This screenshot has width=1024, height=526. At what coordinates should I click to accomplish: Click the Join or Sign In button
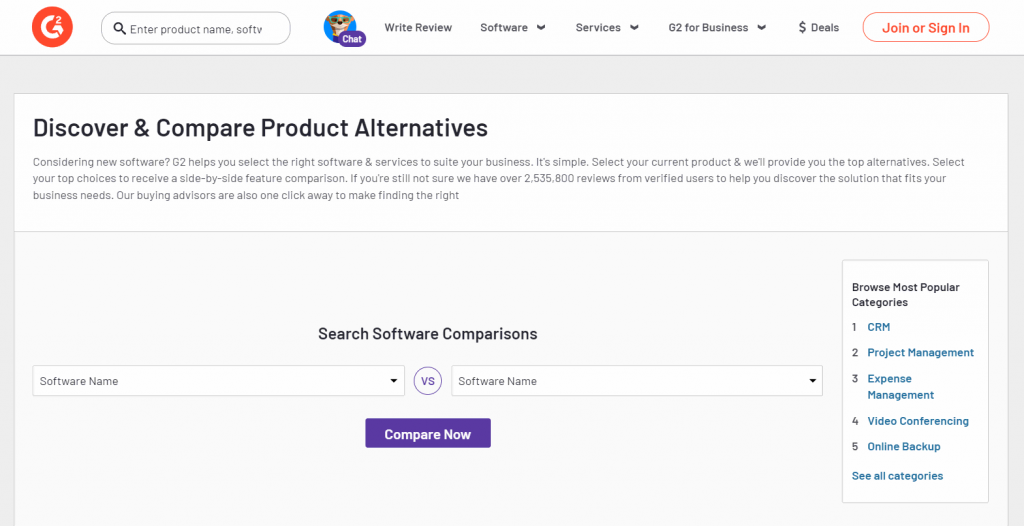coord(925,28)
